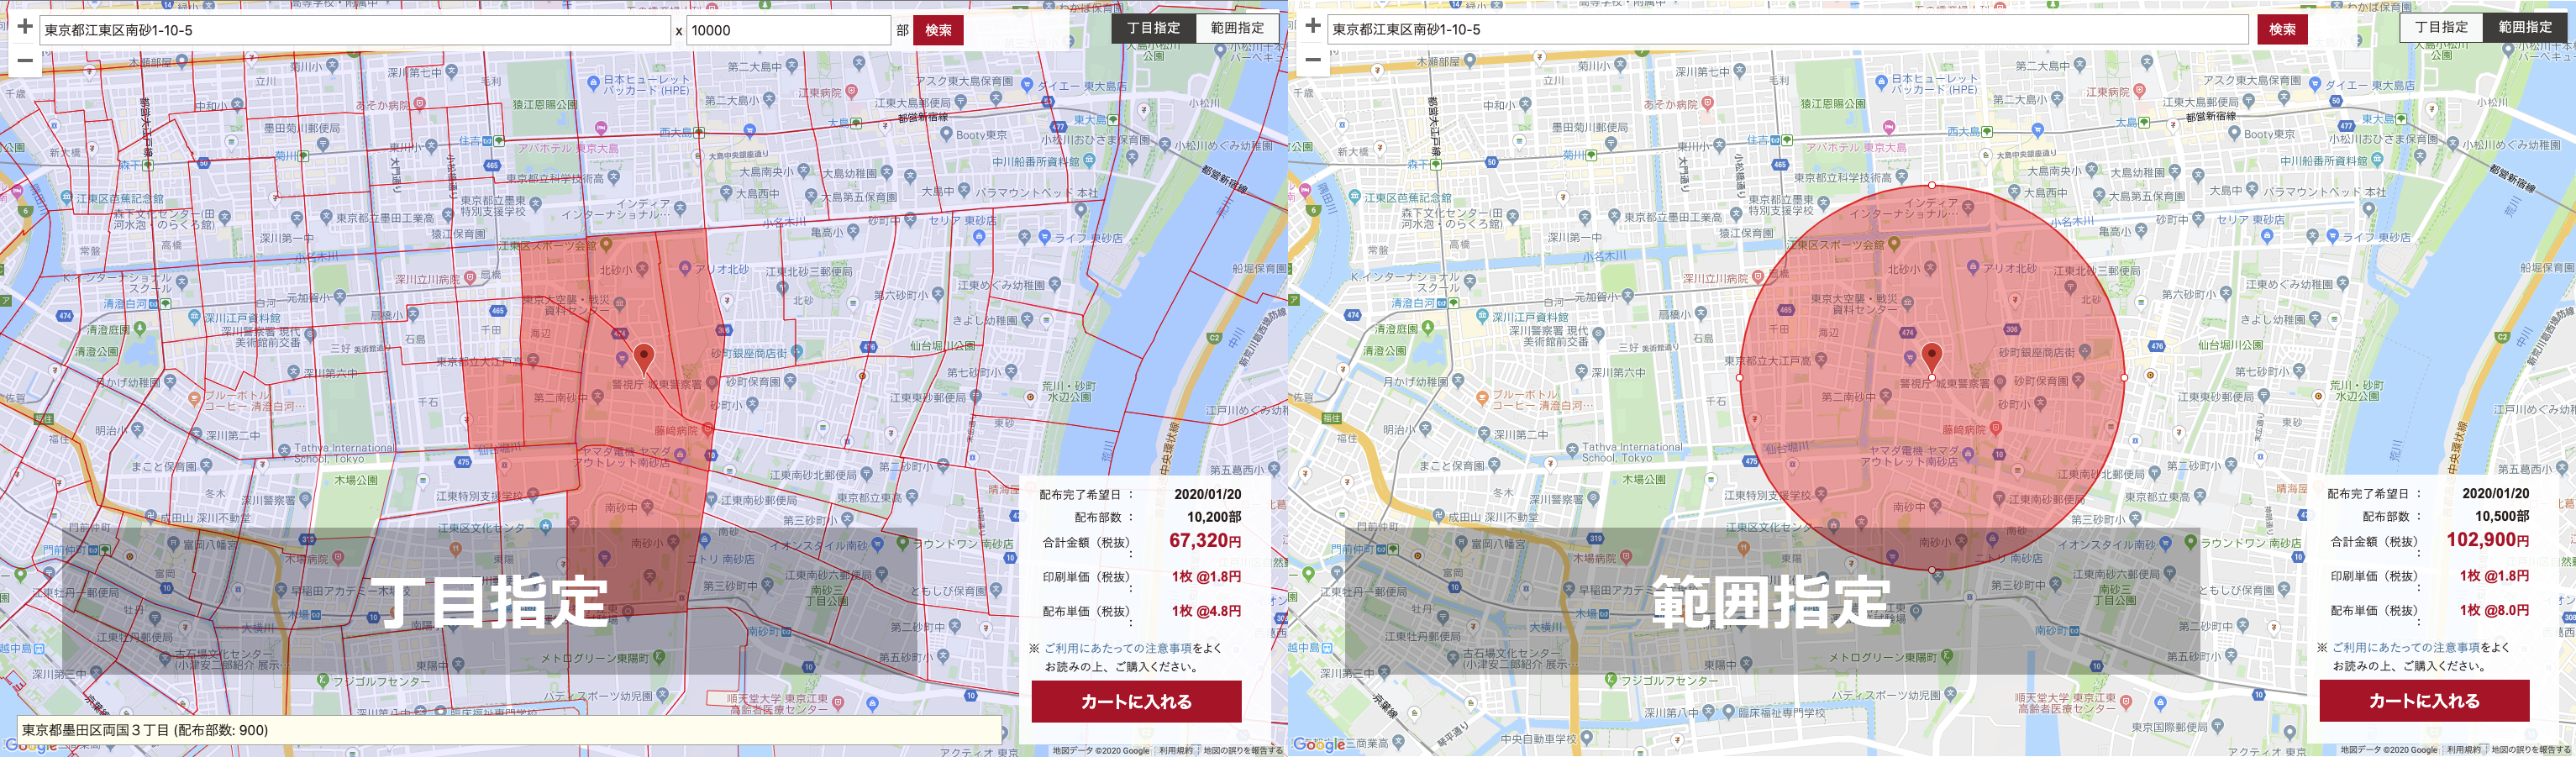Click 利用規約 link in 範囲指定 map footer
Screen dimensions: 2576x757
coord(2464,749)
